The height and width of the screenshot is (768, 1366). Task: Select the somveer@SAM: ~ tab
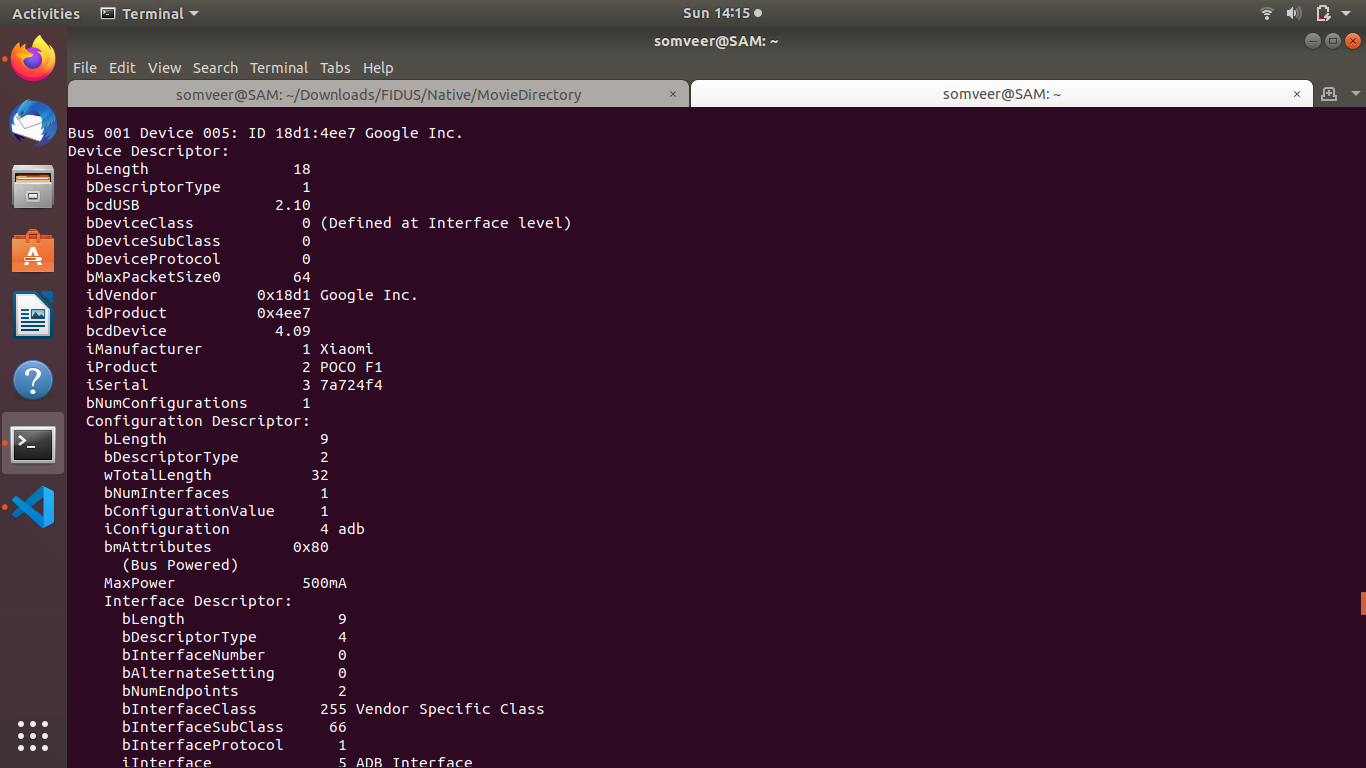tap(1001, 94)
